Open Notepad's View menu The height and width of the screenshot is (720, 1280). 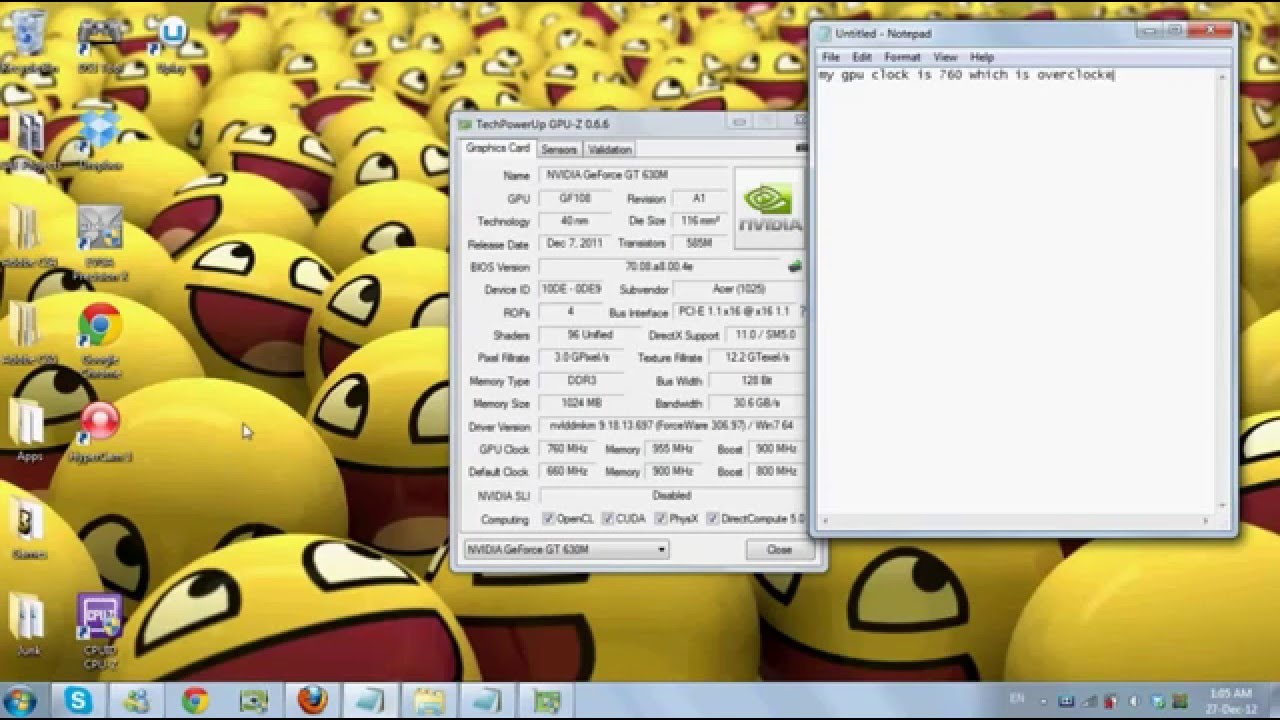[945, 57]
